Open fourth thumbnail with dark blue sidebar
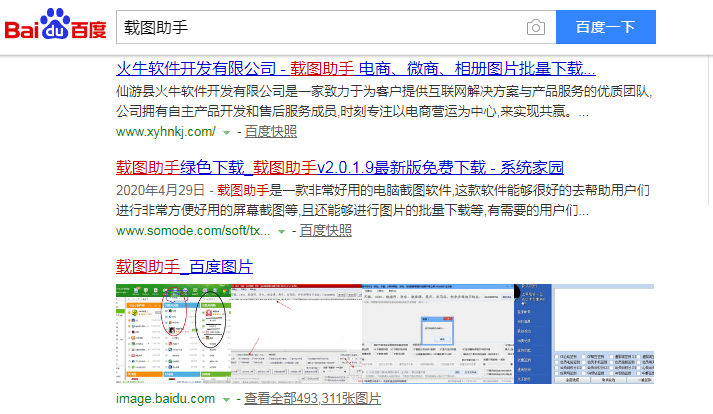The height and width of the screenshot is (414, 713). [584, 334]
